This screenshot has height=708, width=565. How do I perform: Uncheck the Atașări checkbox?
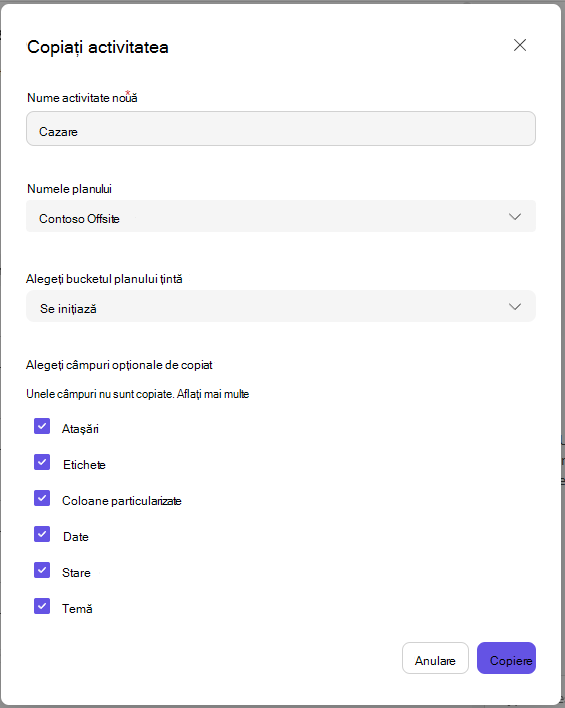[42, 426]
